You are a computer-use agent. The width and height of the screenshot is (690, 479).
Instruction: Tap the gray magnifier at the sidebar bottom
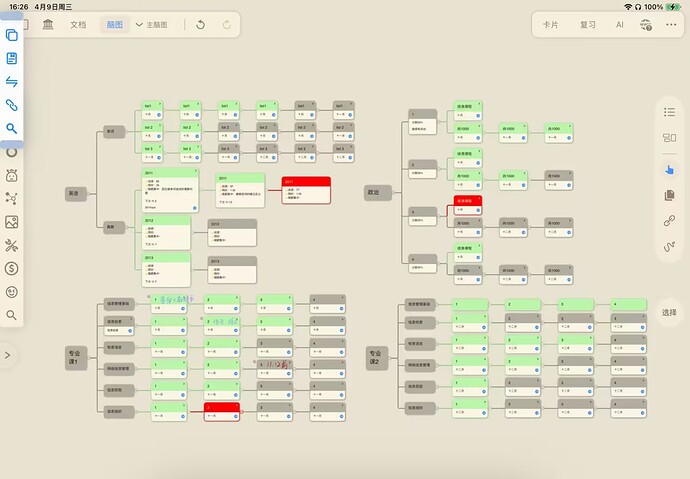tap(11, 315)
